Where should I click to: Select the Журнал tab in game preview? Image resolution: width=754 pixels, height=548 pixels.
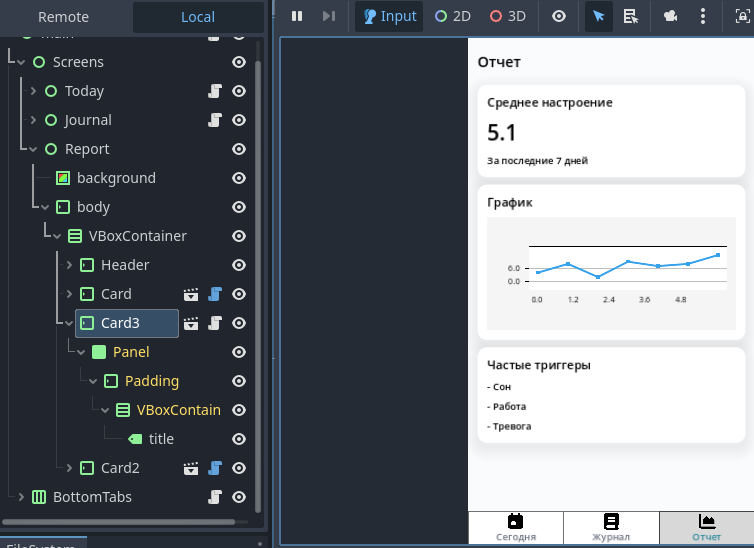pos(611,527)
